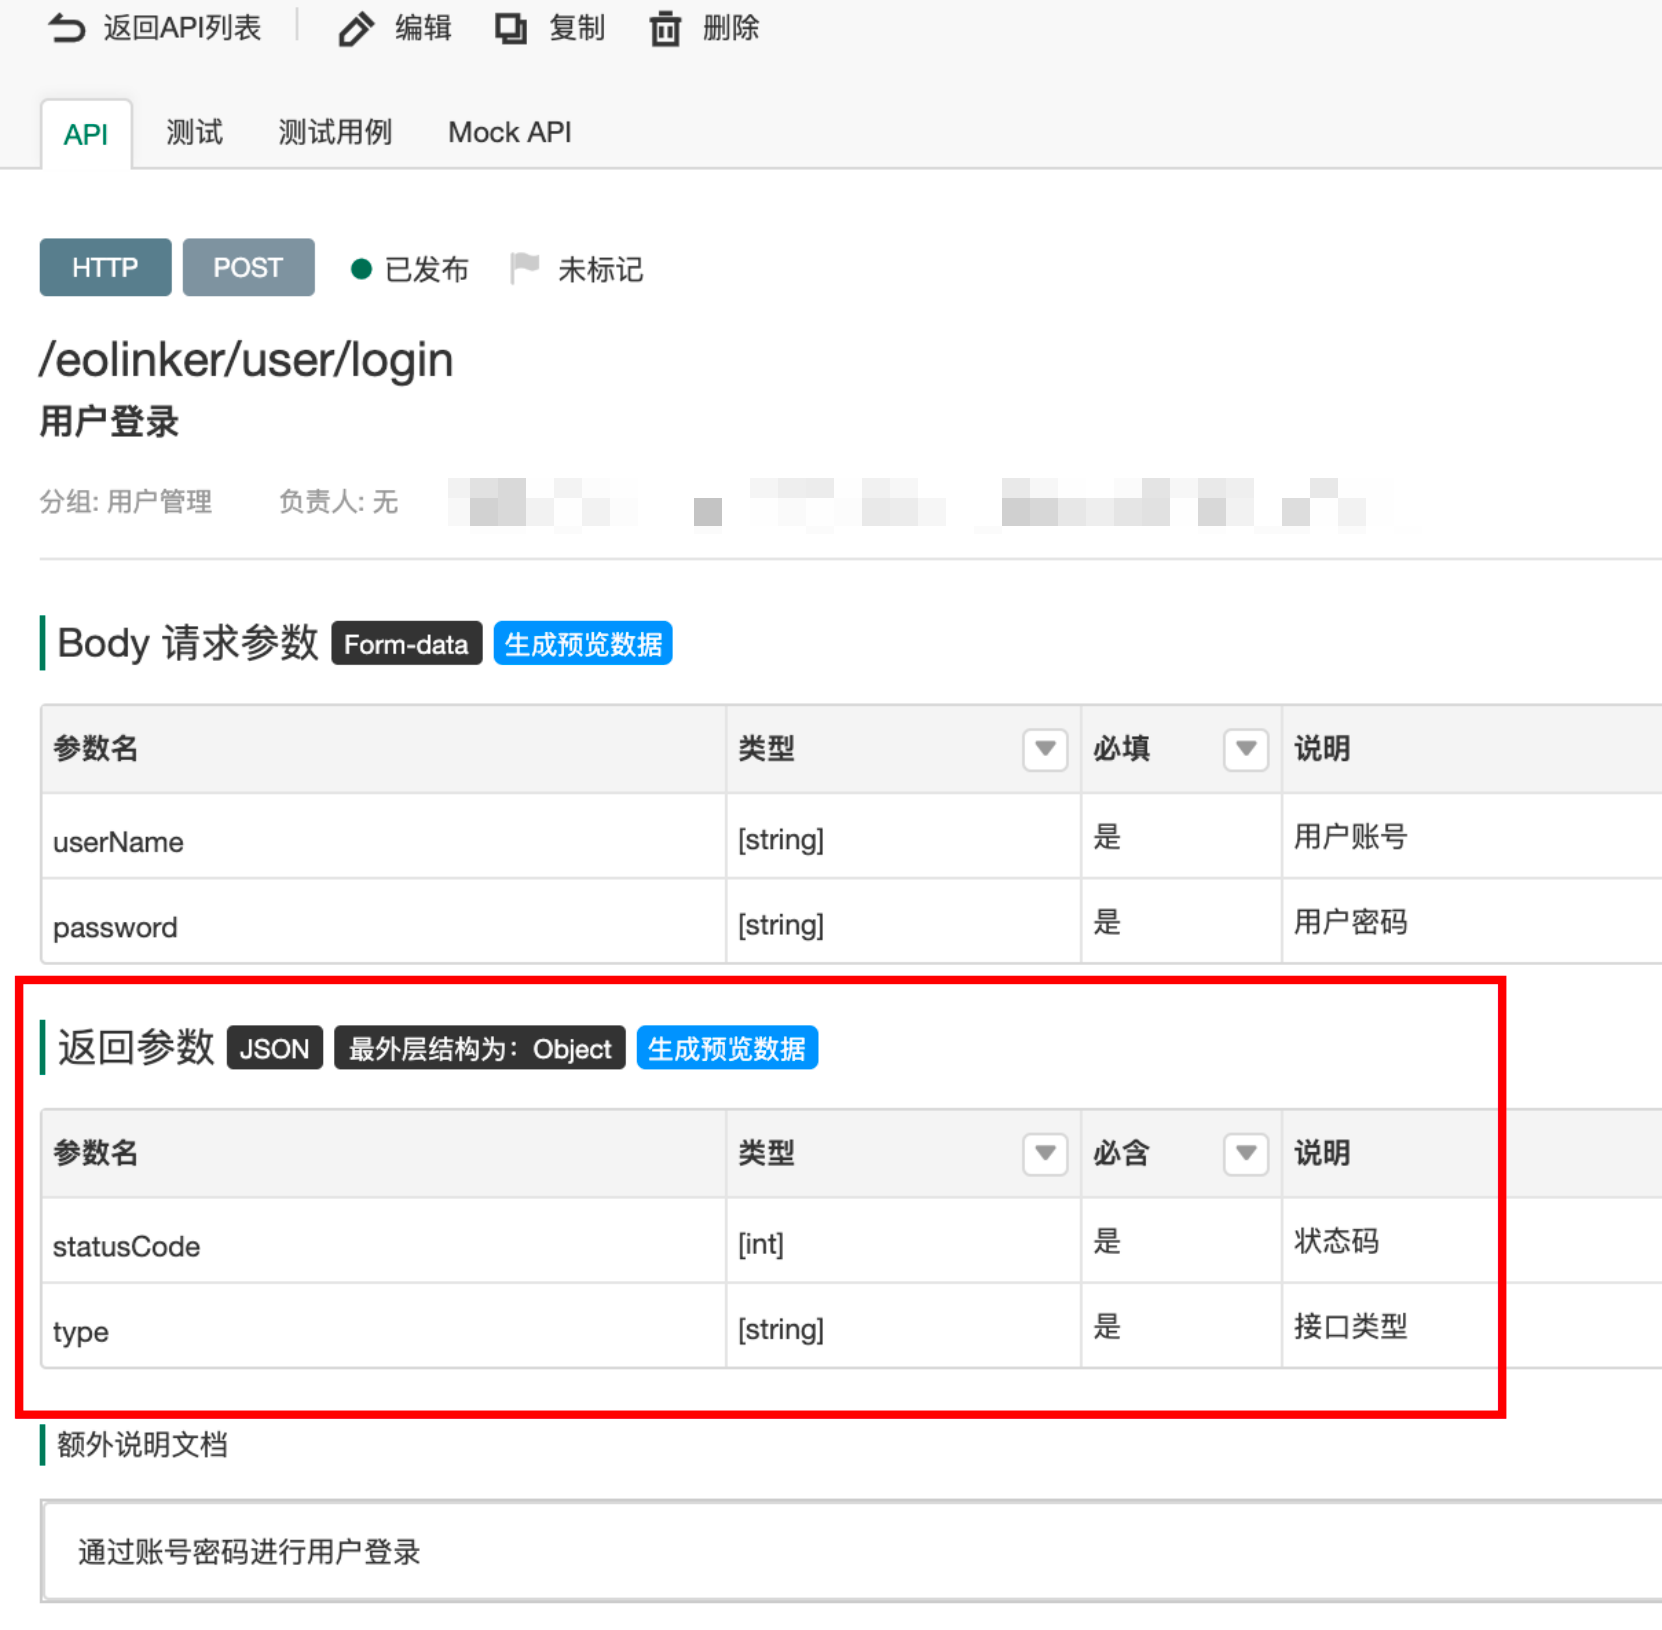Open the 必填 filter dropdown in the request table

pos(1246,749)
